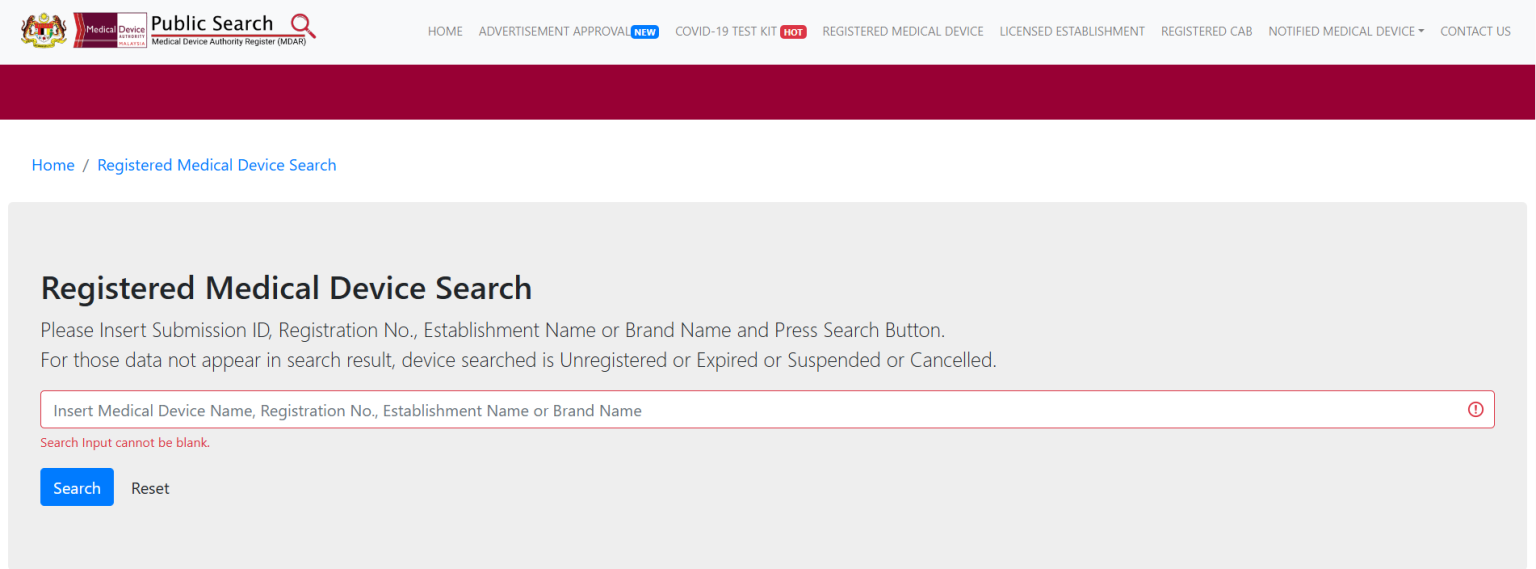Open the Advertisement Approval page
Screen dimensions: 1536x569
[x=554, y=32]
